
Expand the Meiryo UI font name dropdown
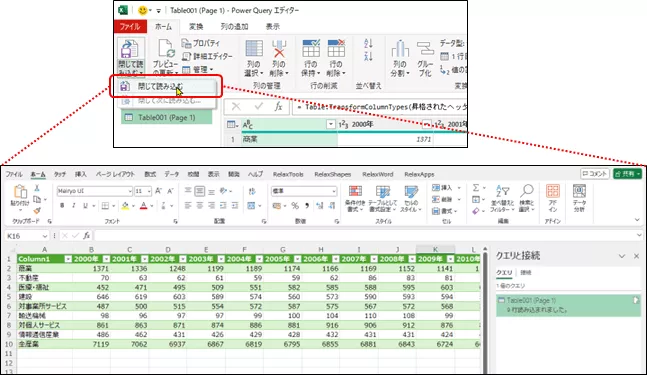tap(130, 191)
